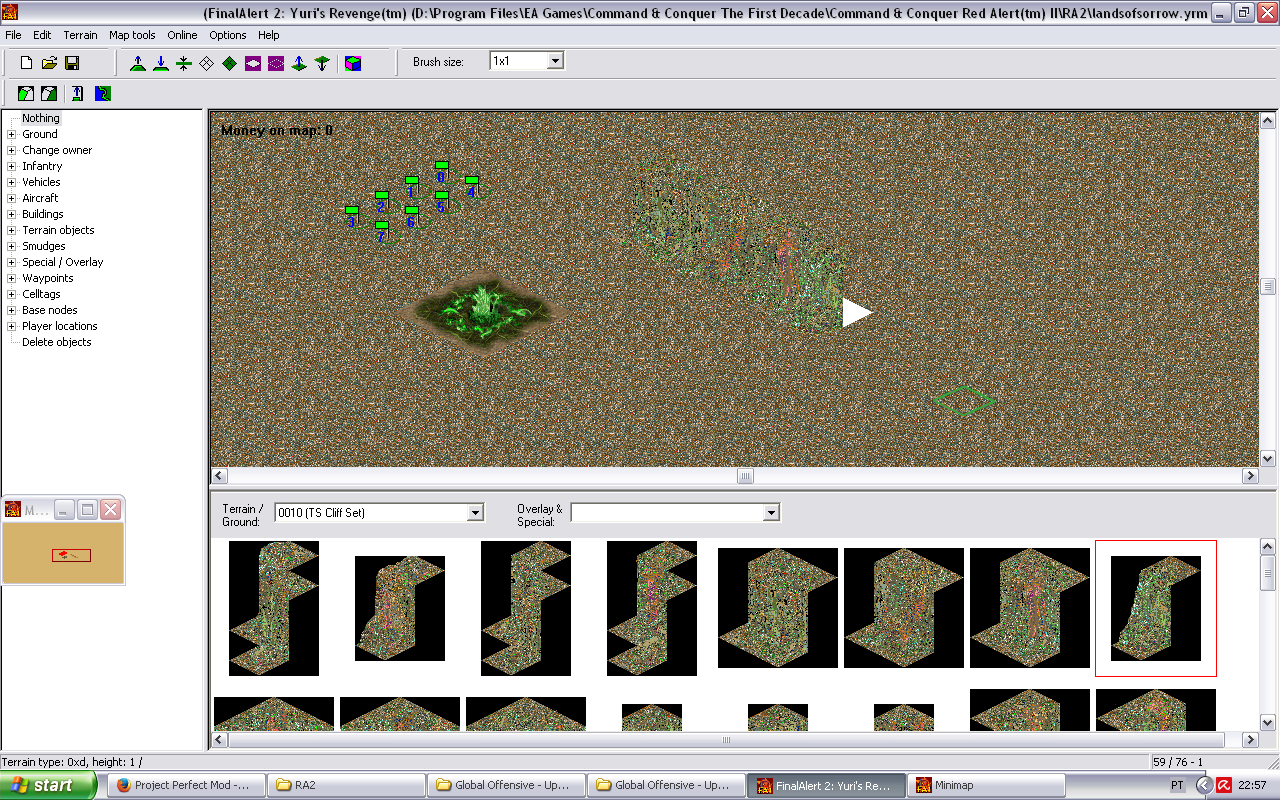Select the red-outlined cliff tile thumbnail
Viewport: 1280px width, 800px height.
[x=1156, y=608]
